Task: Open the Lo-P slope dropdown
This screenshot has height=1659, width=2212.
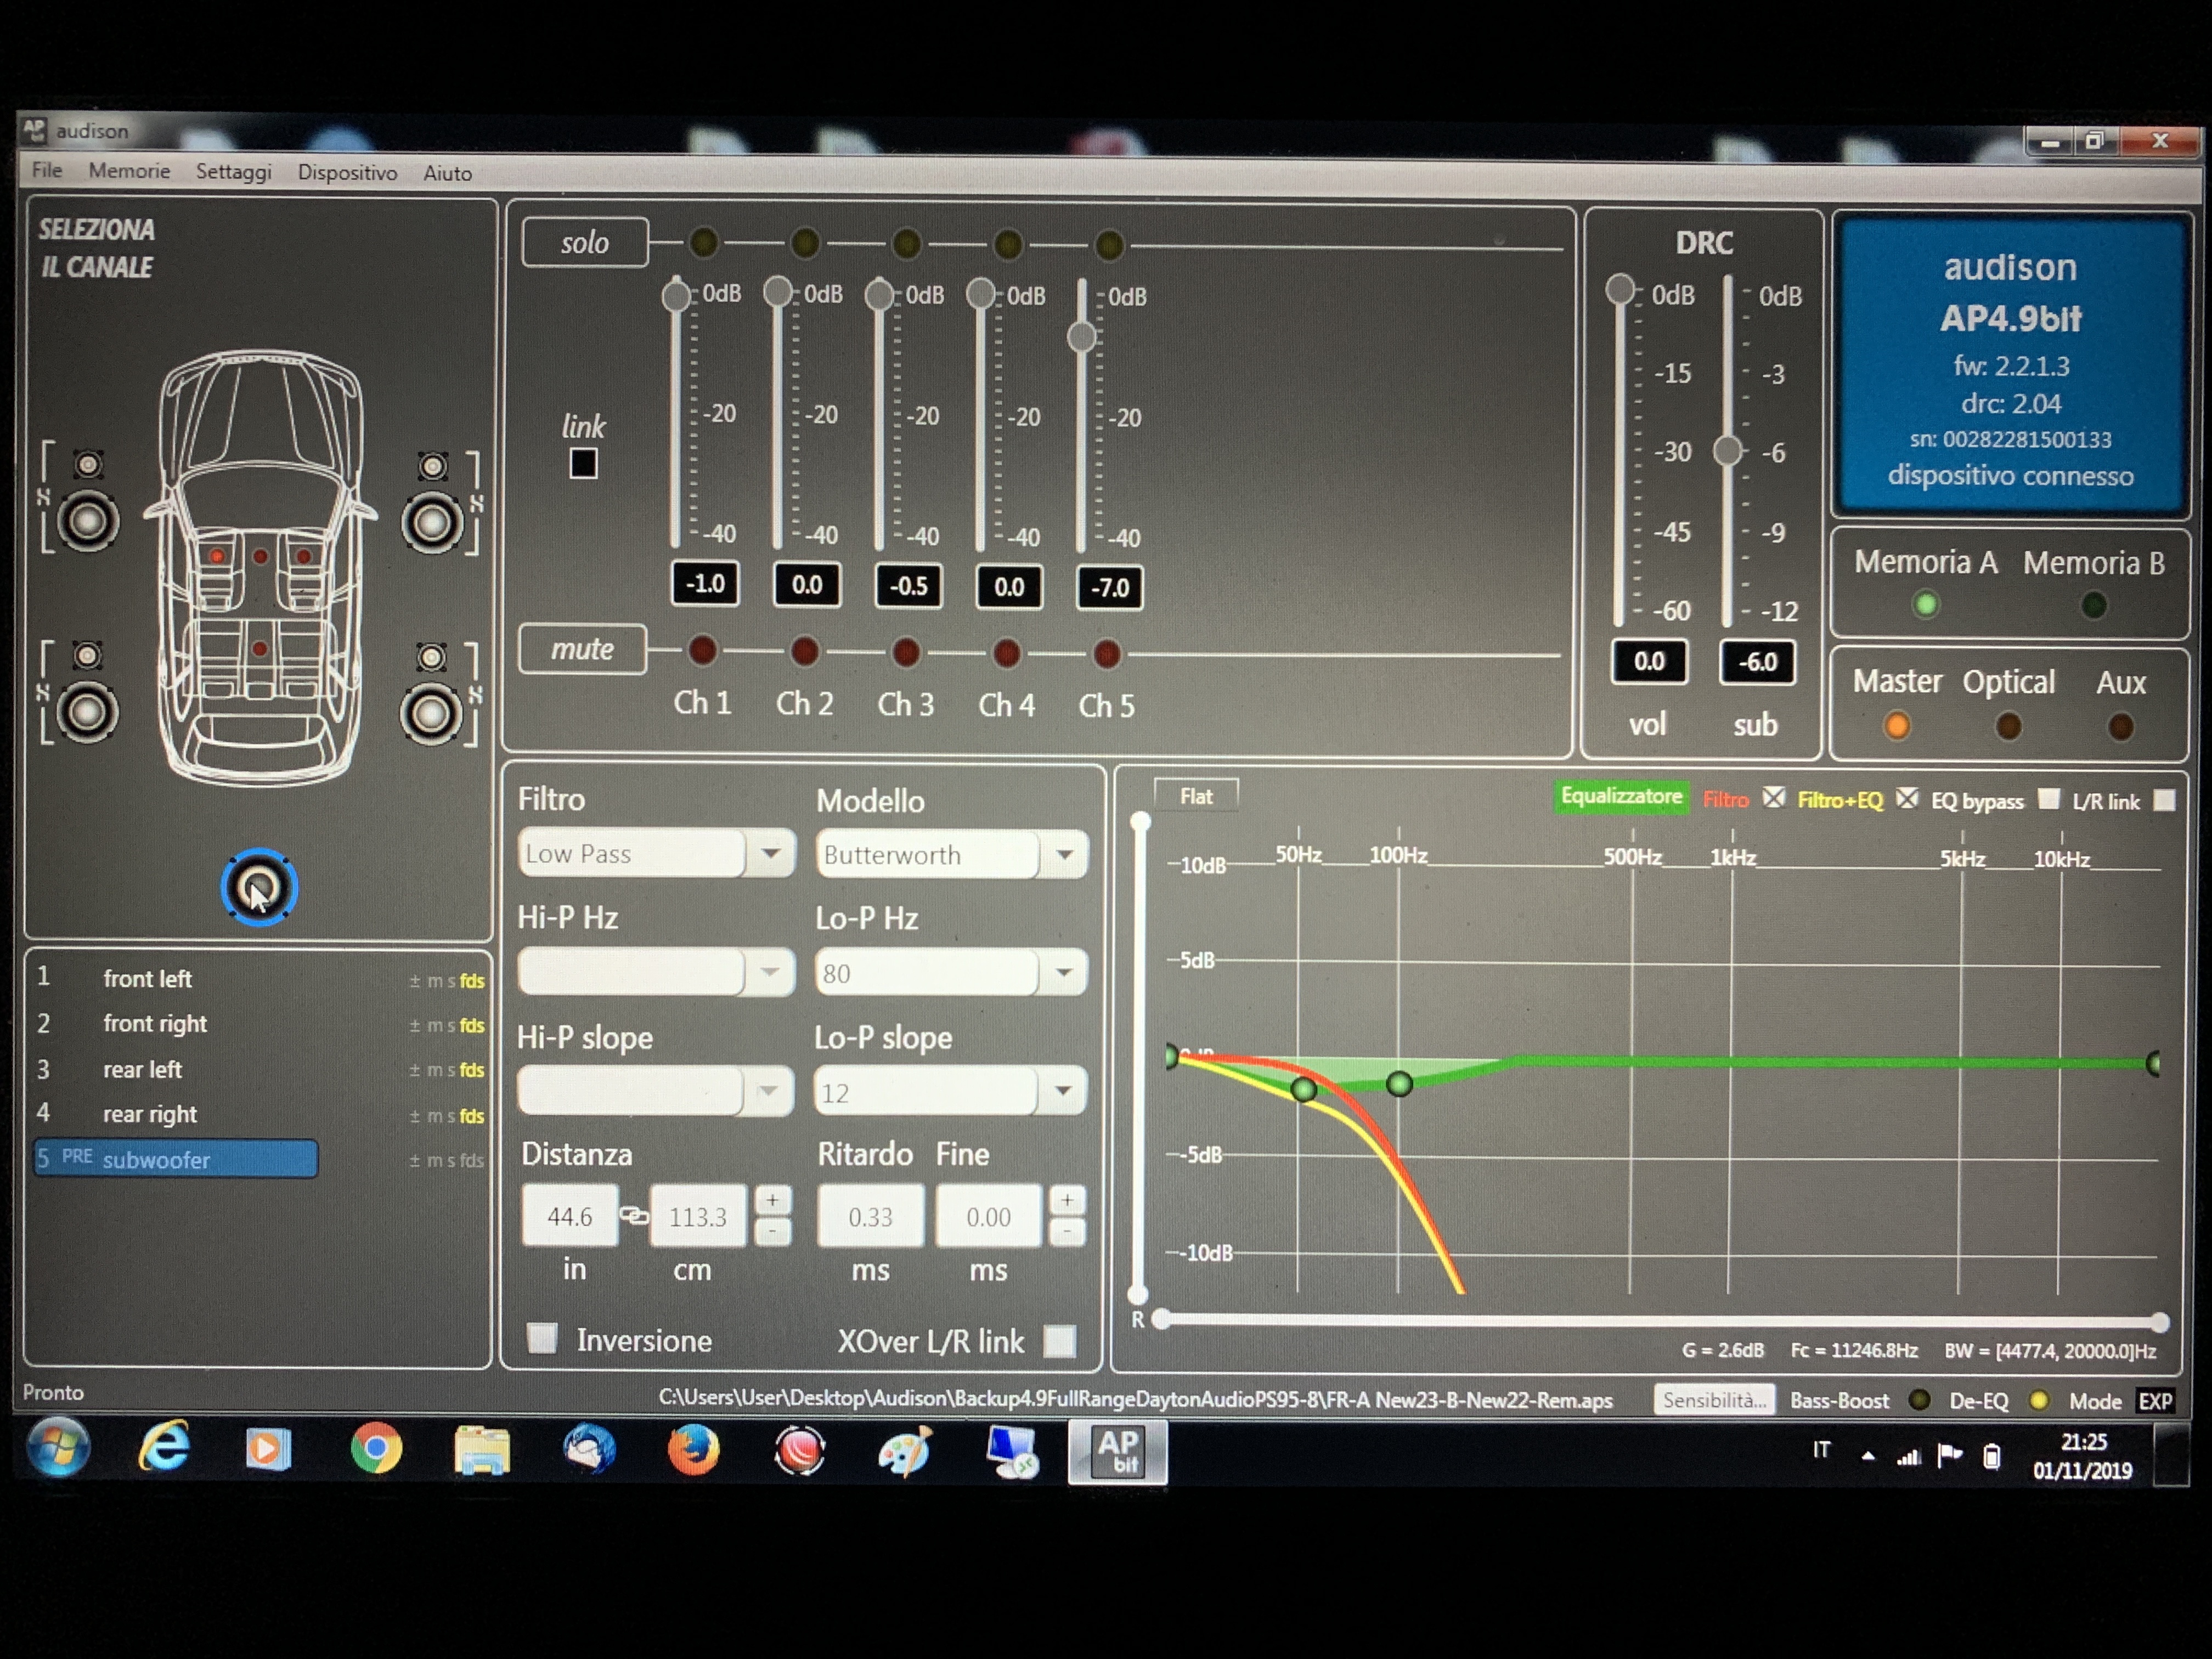Action: coord(950,1091)
